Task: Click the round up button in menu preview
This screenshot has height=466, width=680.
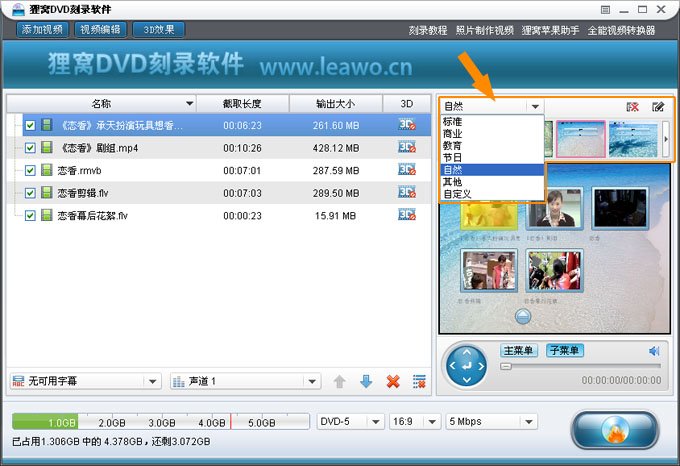Action: coord(523,316)
